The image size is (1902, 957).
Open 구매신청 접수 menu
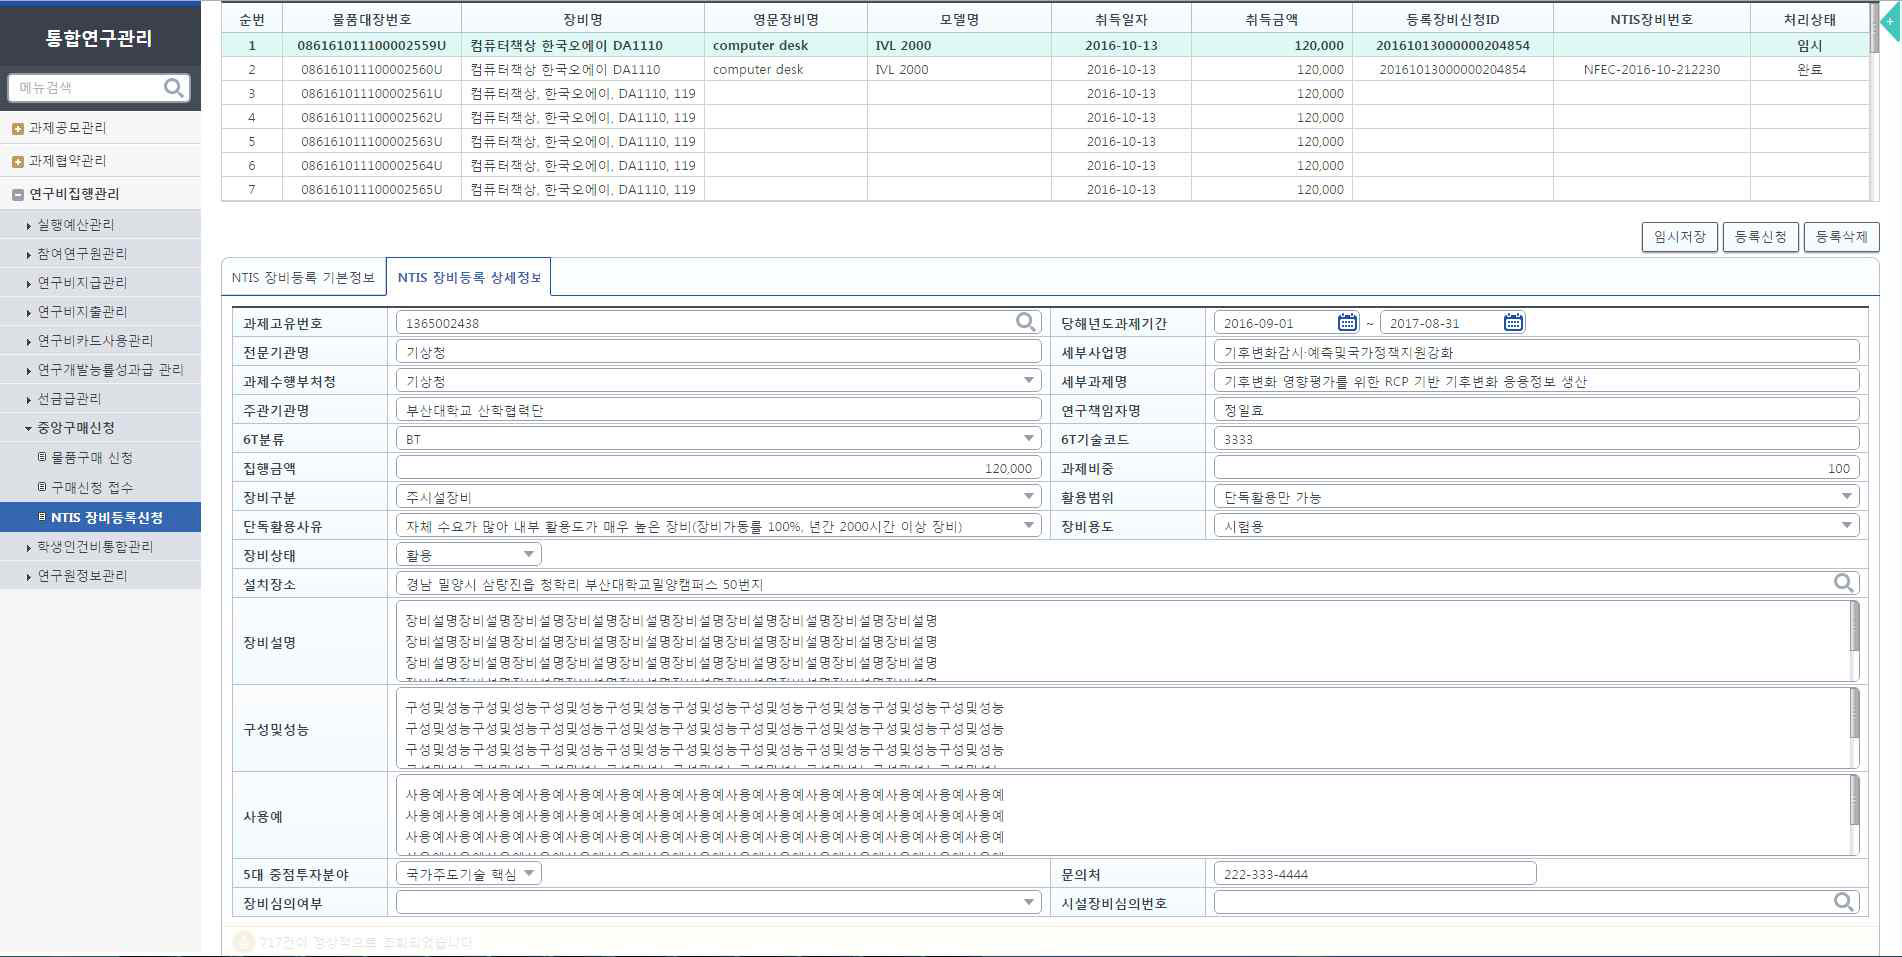(x=91, y=488)
